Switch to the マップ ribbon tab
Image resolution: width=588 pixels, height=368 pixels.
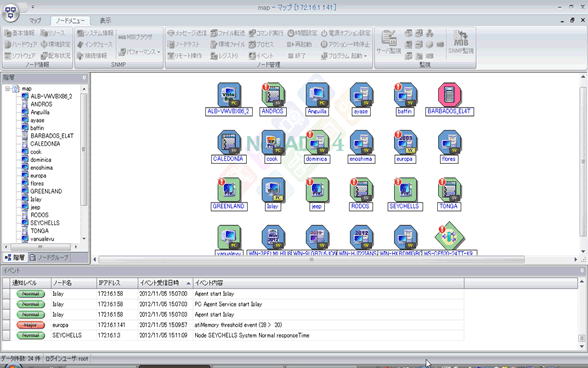tap(35, 20)
